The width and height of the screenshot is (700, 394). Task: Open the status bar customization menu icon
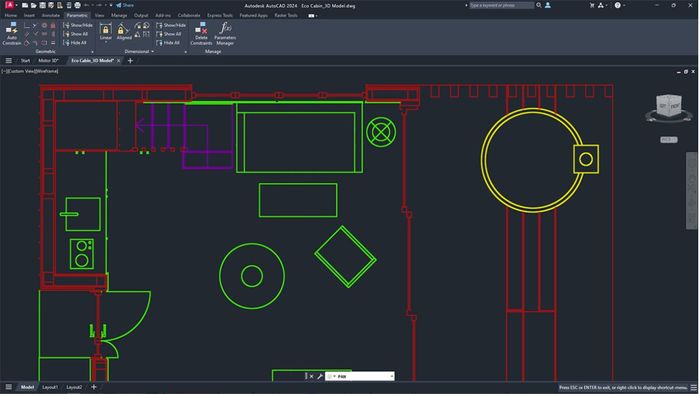point(693,388)
